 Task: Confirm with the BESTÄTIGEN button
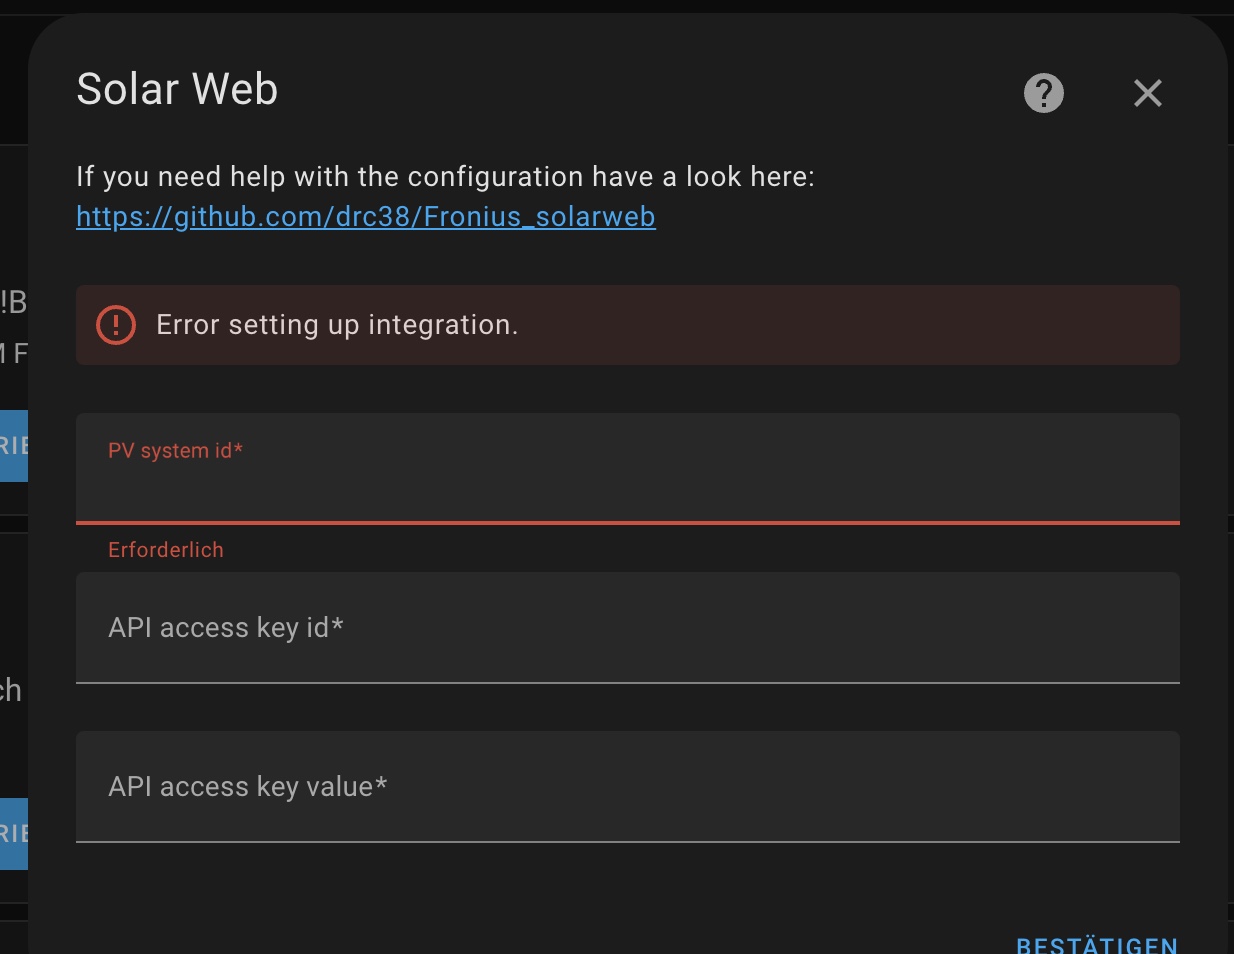click(x=1097, y=944)
